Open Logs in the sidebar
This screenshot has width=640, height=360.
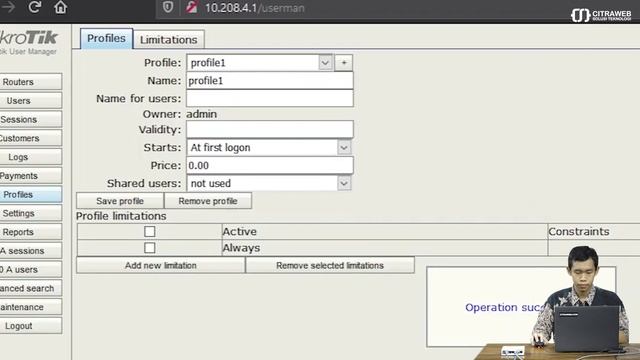tap(31, 157)
